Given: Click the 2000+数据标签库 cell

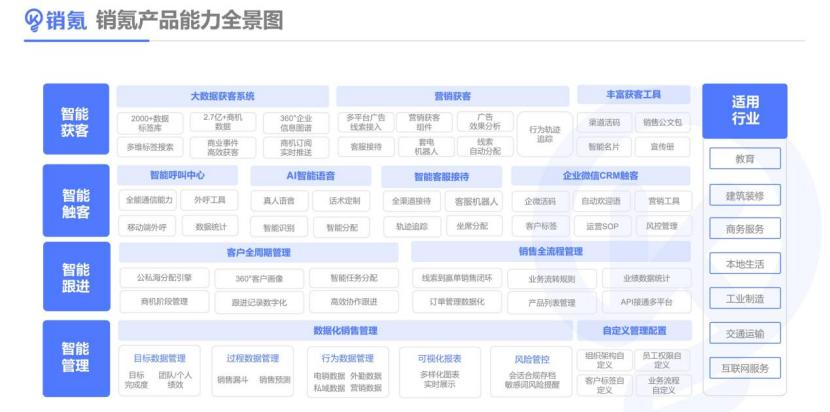Looking at the screenshot, I should click(x=150, y=122).
